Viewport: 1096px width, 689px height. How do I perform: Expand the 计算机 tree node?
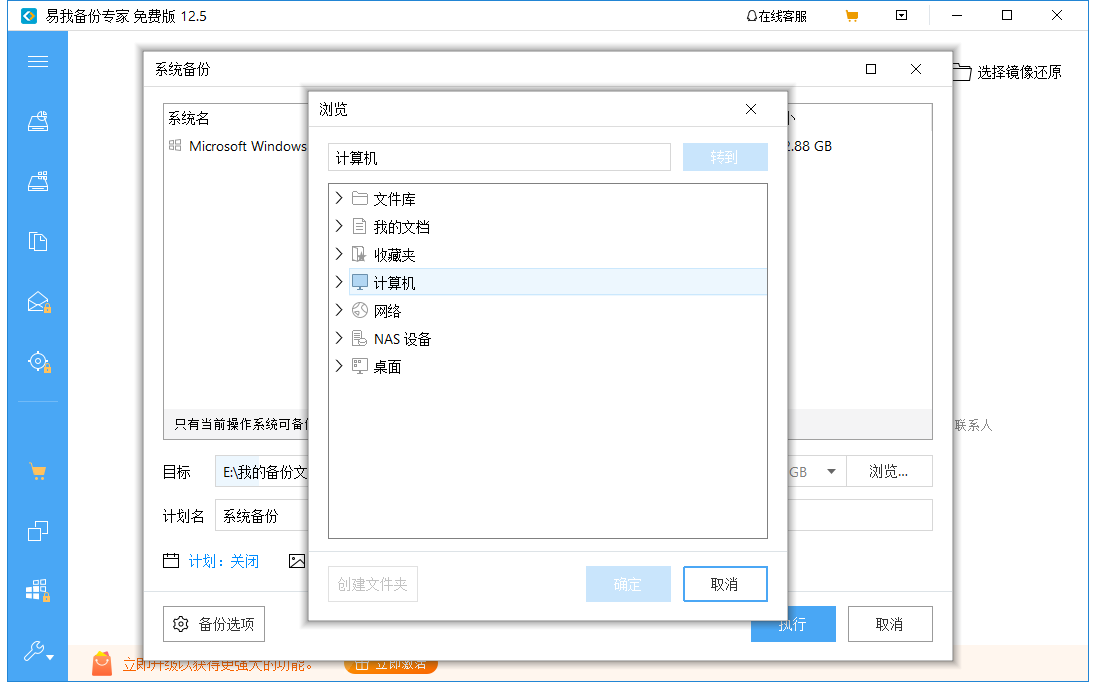click(x=340, y=281)
